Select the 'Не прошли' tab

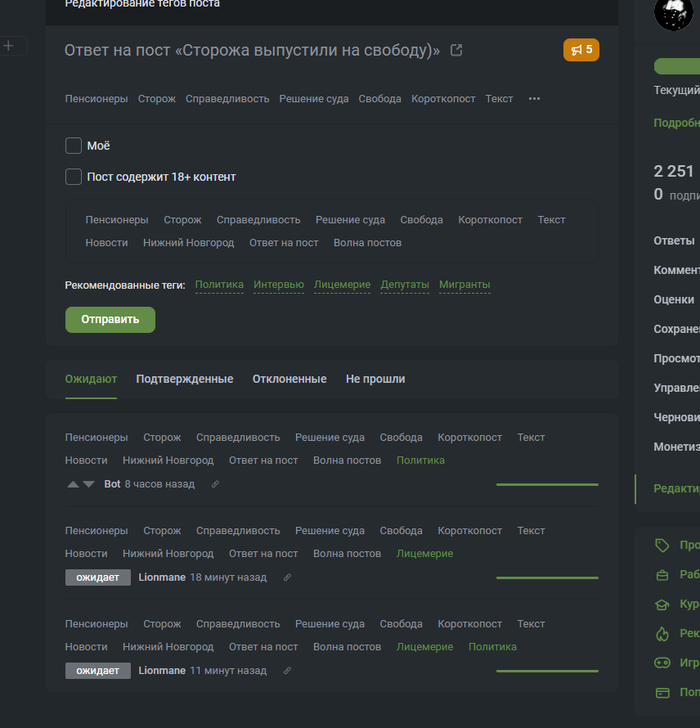[x=375, y=379]
